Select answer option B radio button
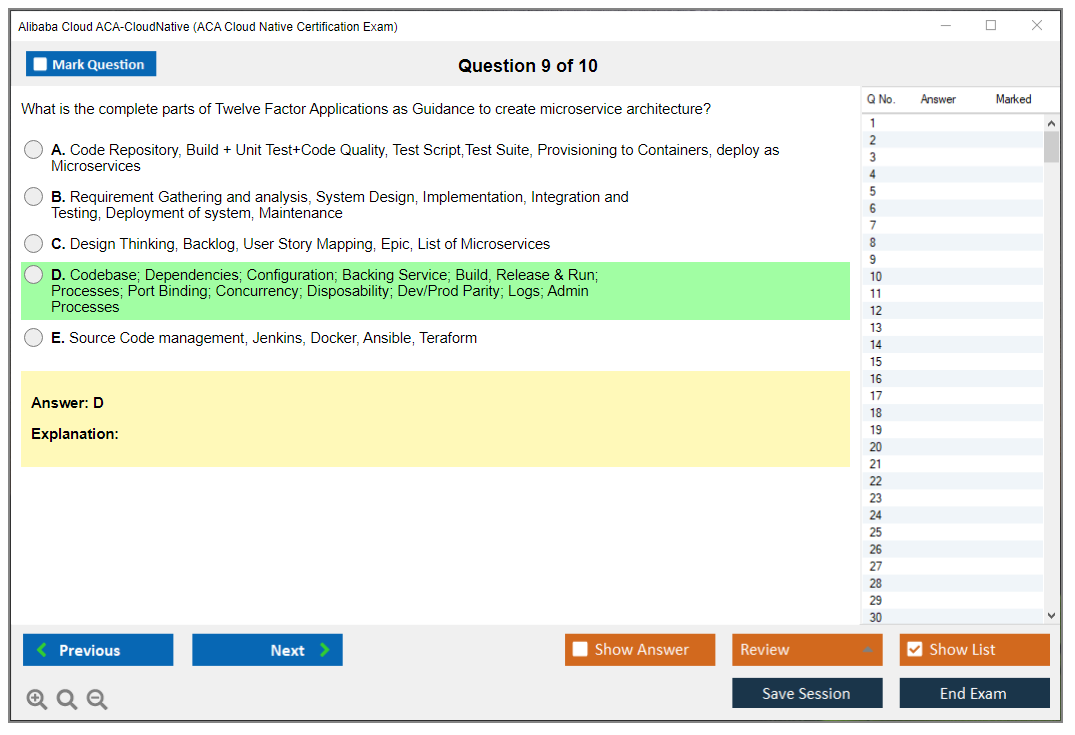Screen dimensions: 1075x735 (34, 197)
